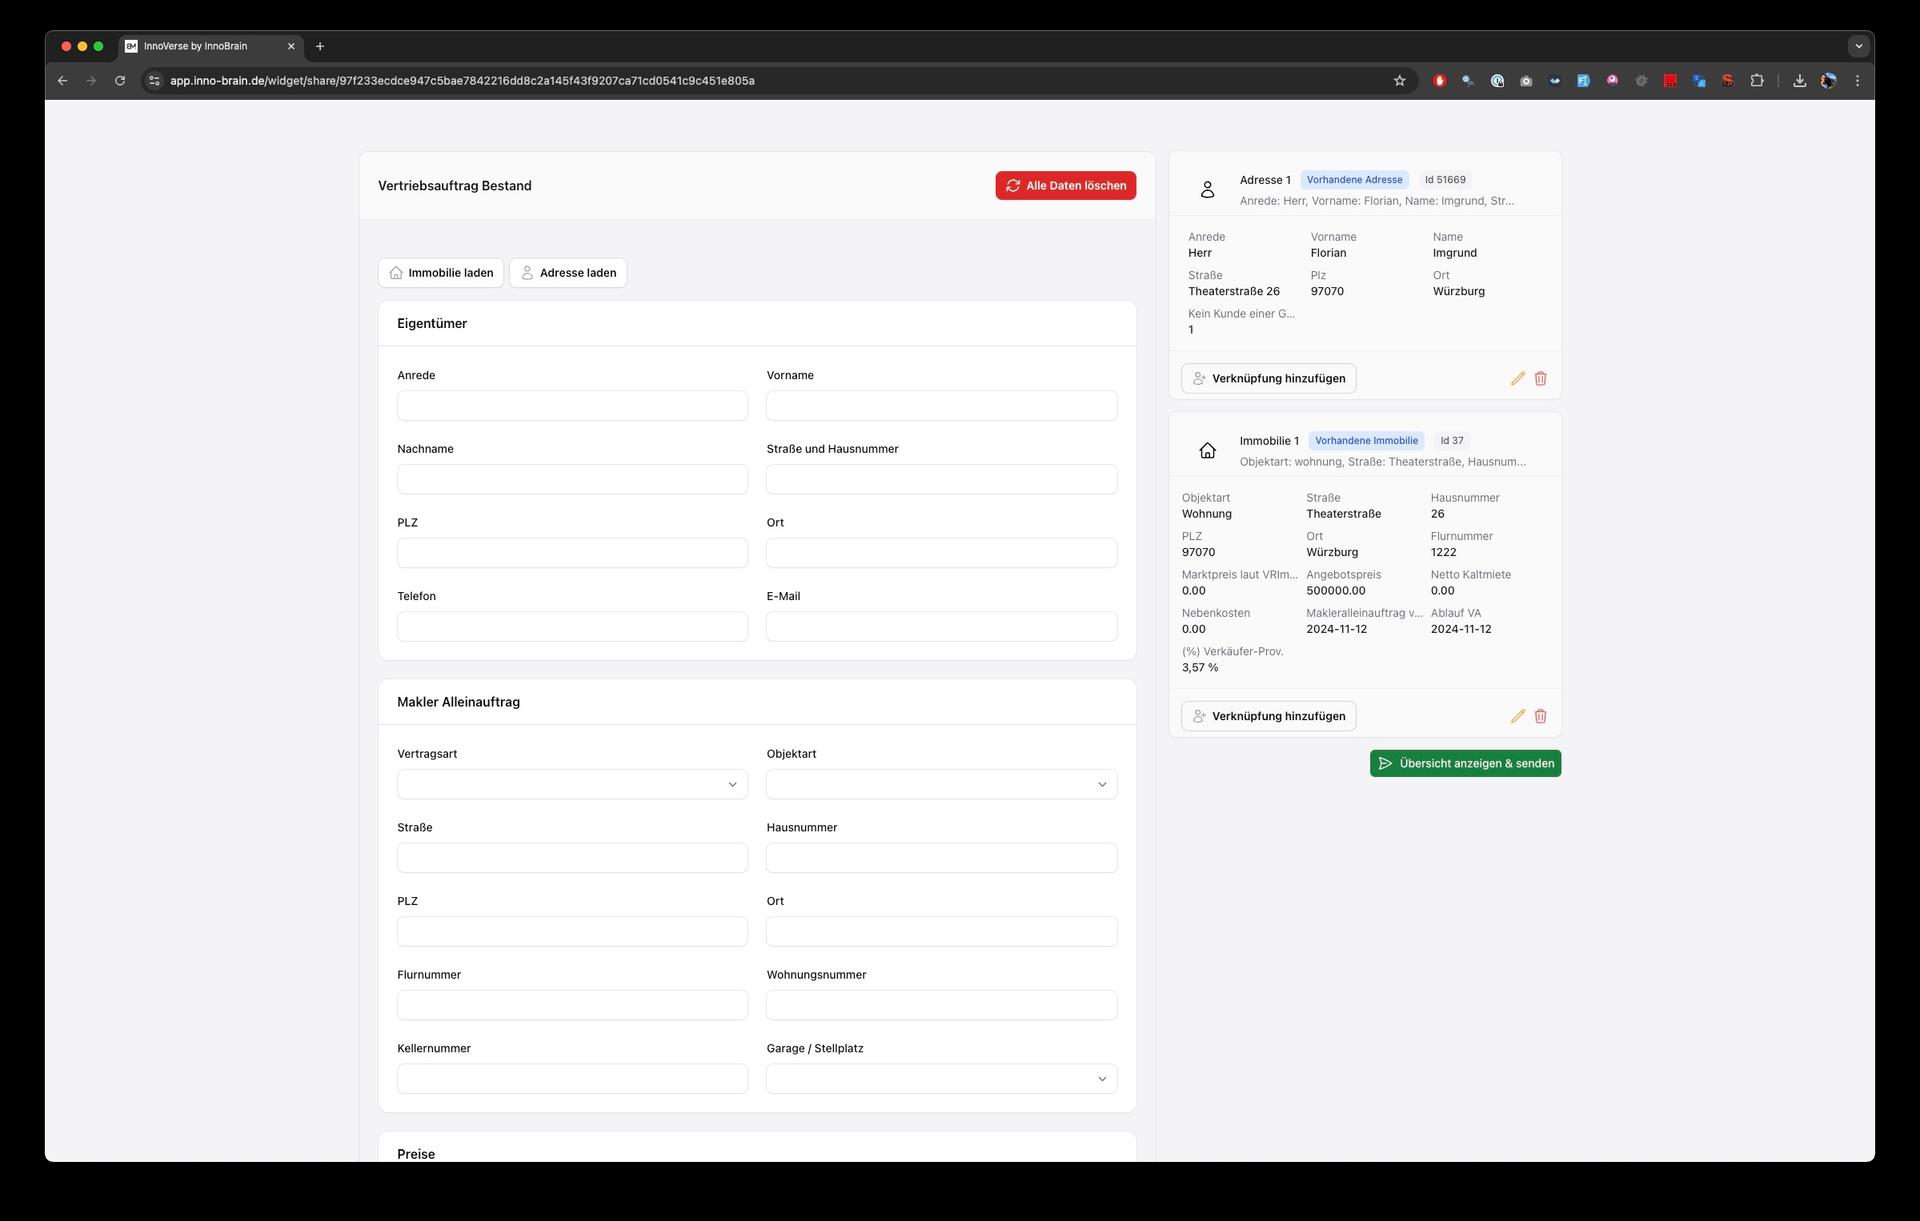Image resolution: width=1920 pixels, height=1221 pixels.
Task: Click the Alle Daten löschen button
Action: [x=1065, y=185]
